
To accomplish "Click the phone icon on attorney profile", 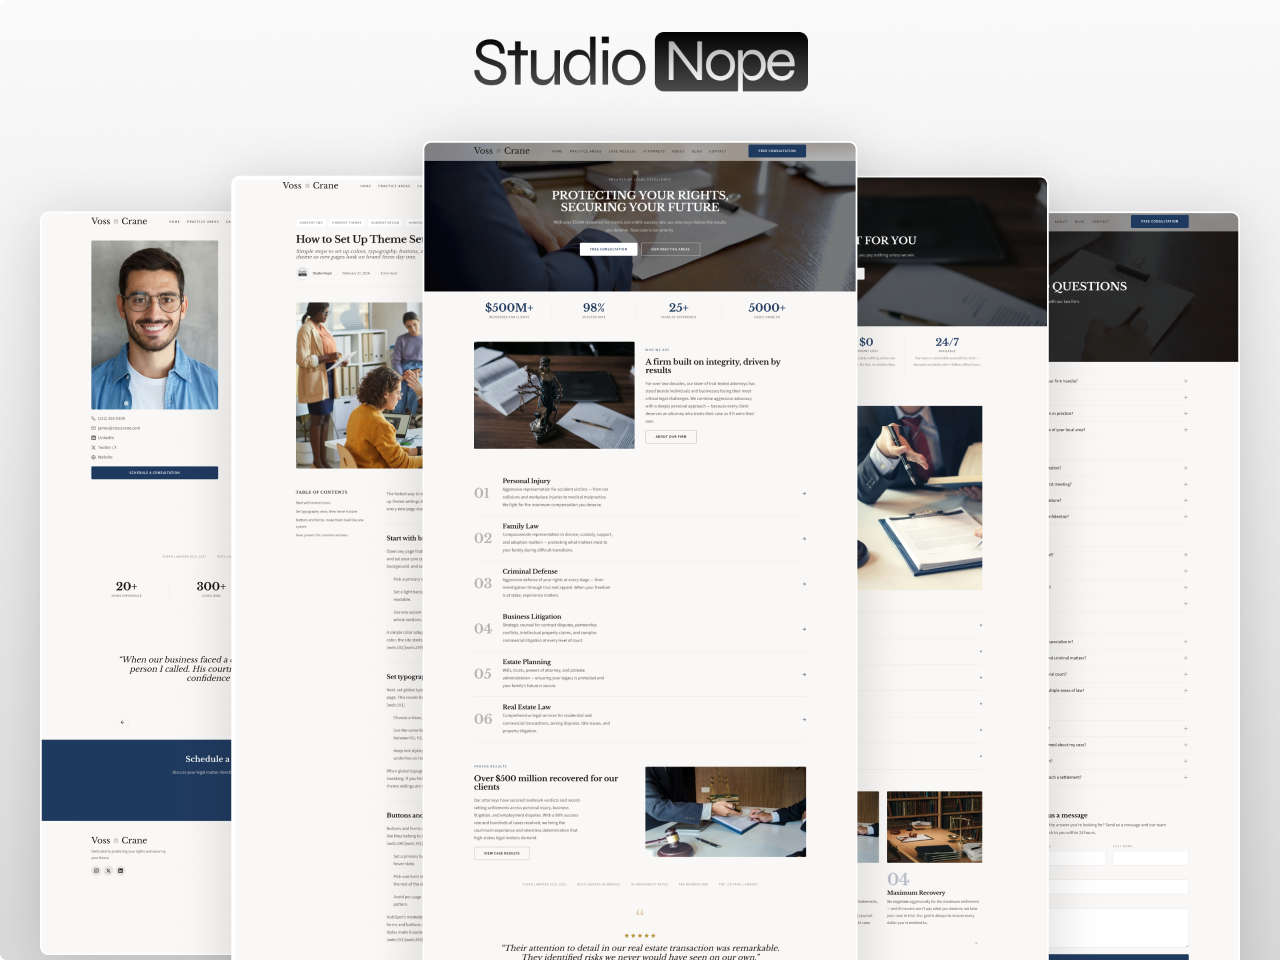I will [94, 419].
